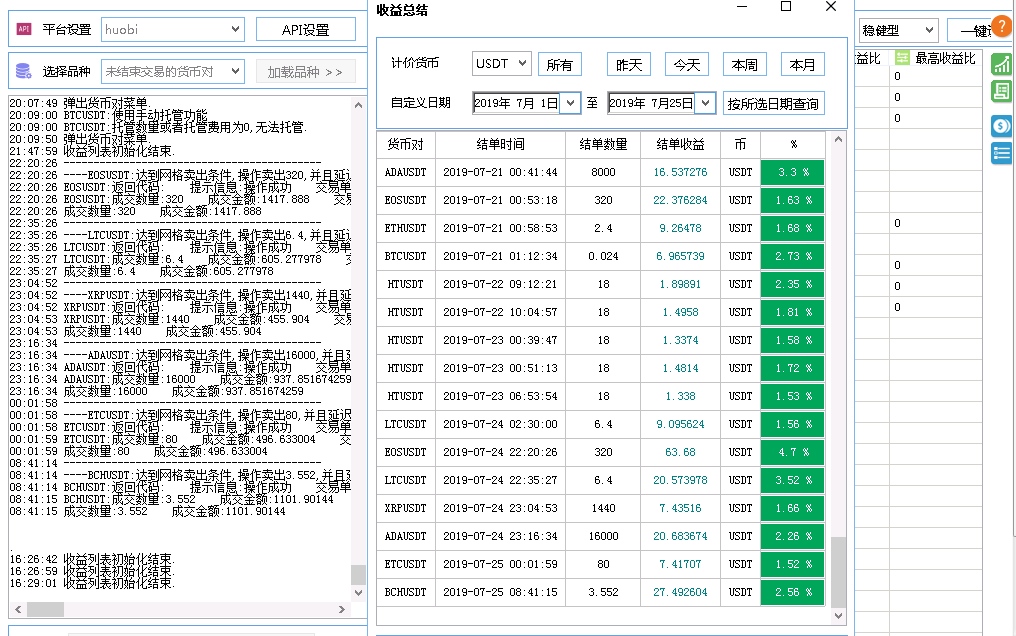The width and height of the screenshot is (1016, 636).
Task: Click the coin stack icon beside 选择品种
Action: [23, 71]
